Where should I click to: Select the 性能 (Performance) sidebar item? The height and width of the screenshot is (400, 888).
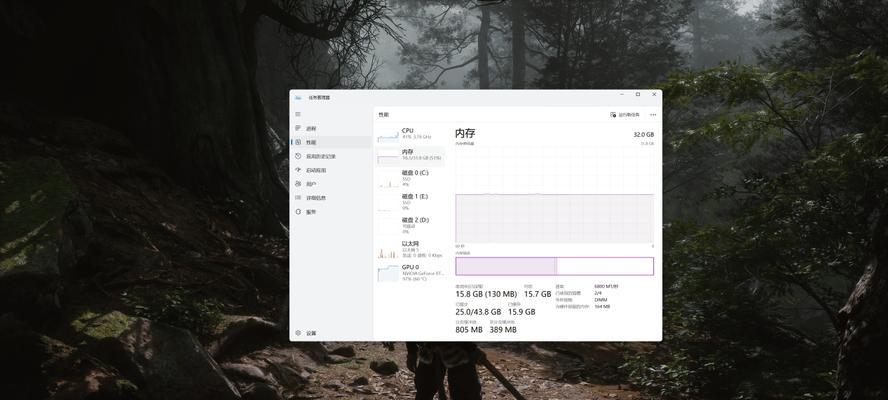[x=331, y=142]
